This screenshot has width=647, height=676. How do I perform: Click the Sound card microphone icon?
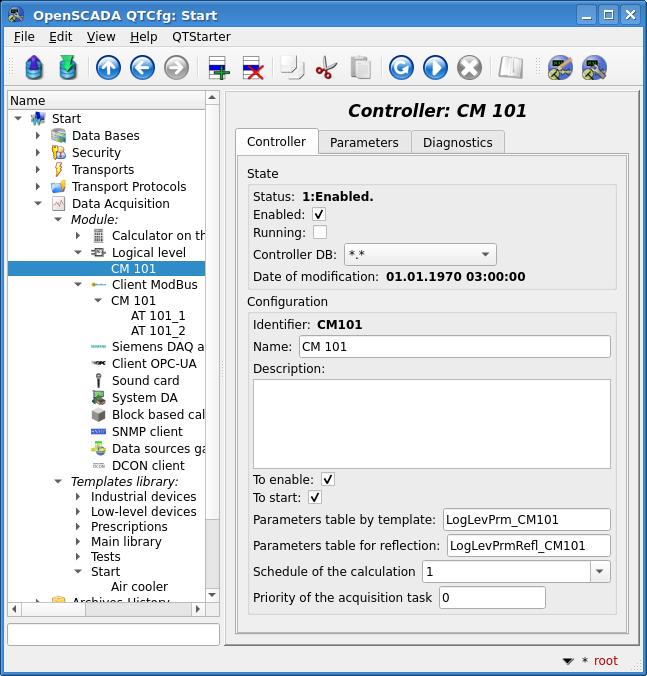(98, 381)
